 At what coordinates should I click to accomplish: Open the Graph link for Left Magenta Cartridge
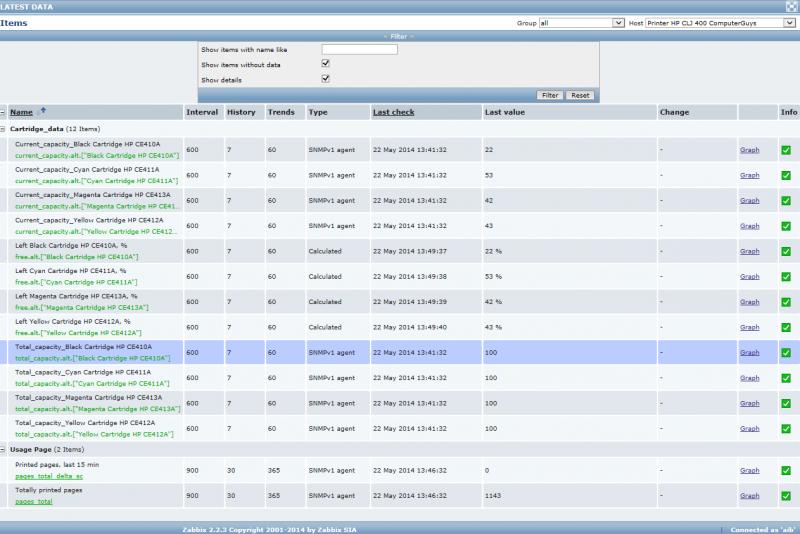(x=749, y=302)
